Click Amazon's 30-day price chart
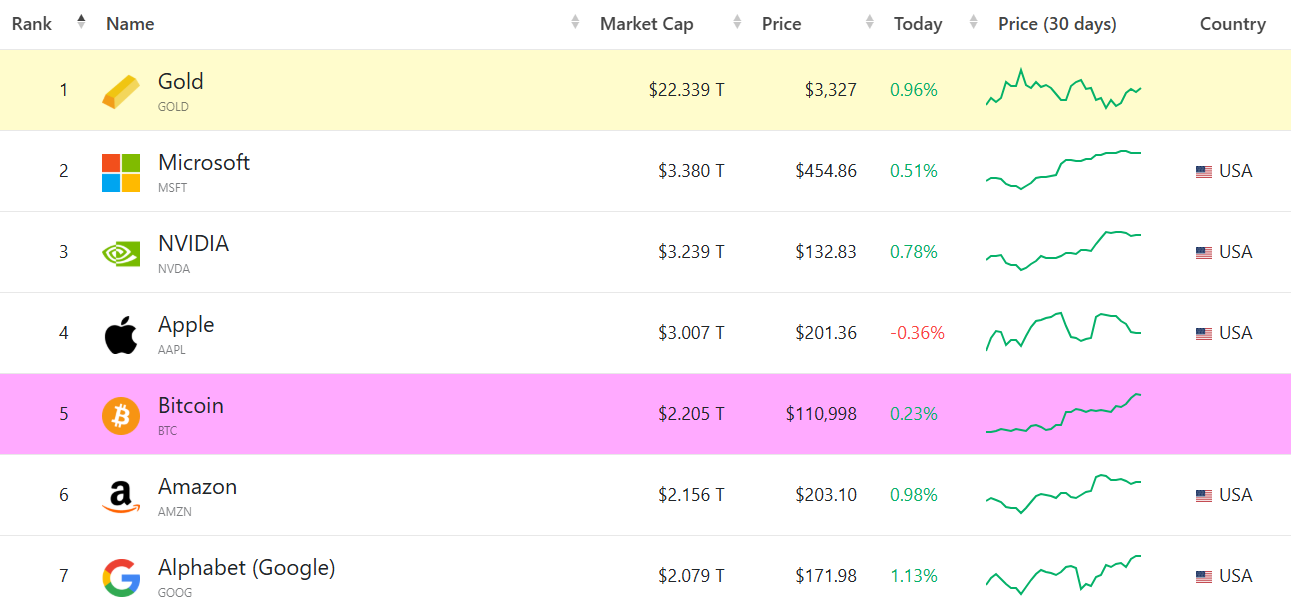1291x601 pixels. click(1064, 494)
